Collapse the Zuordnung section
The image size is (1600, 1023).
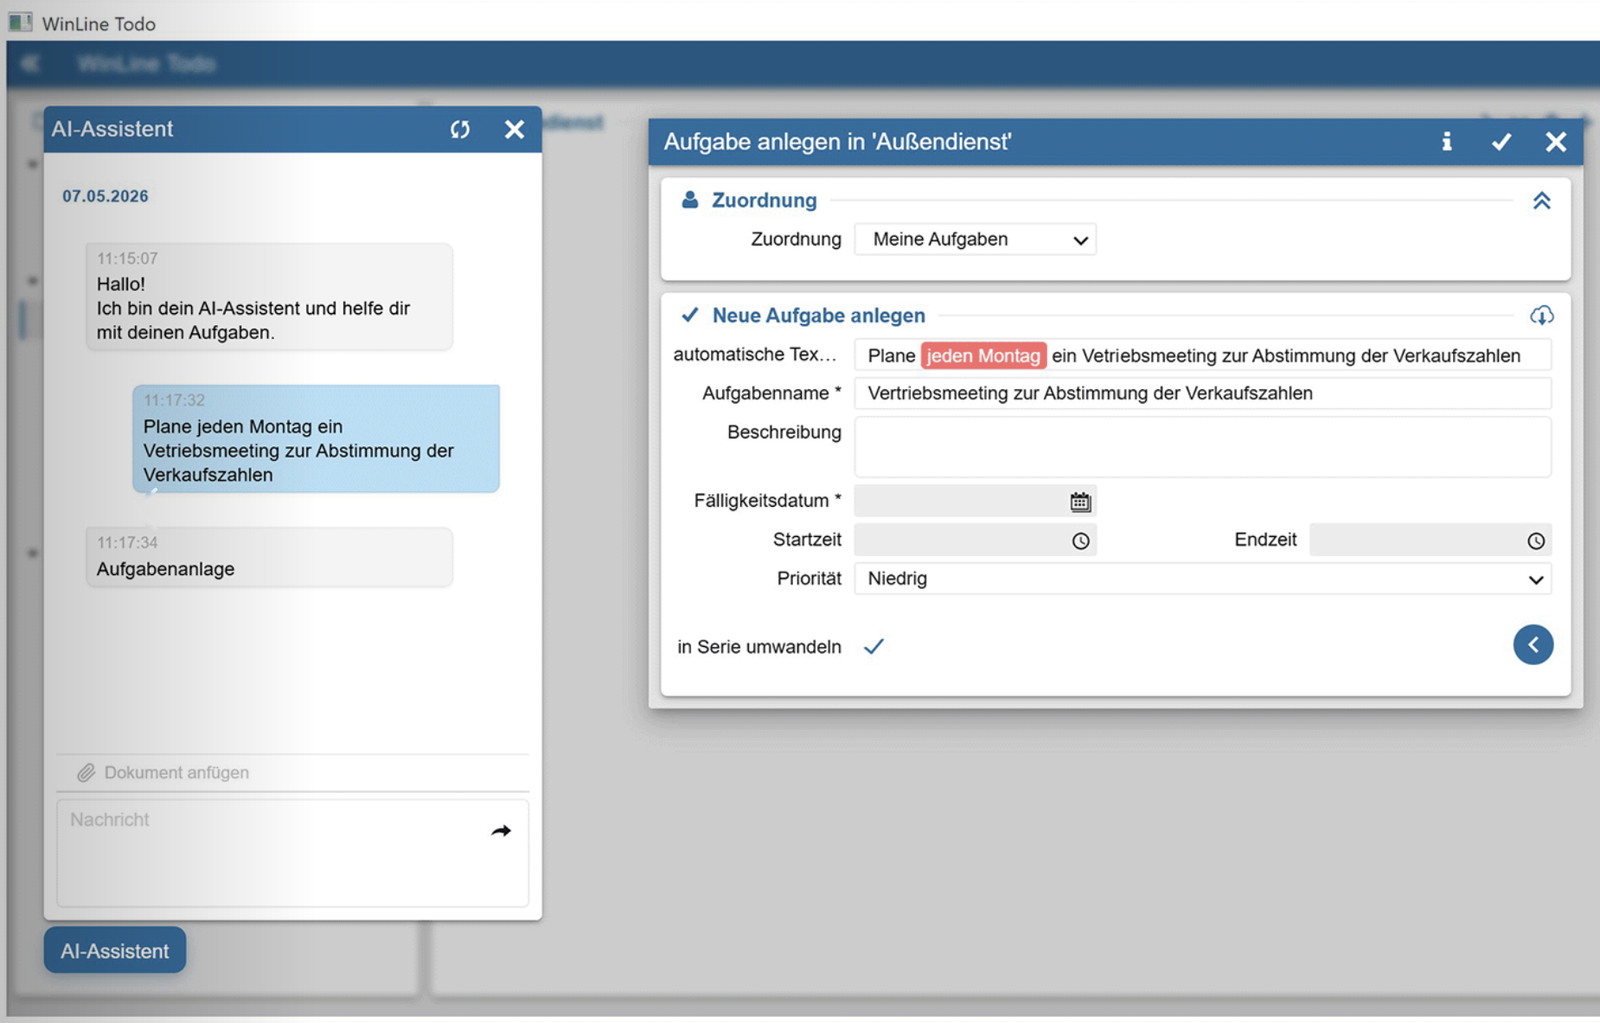tap(1542, 201)
